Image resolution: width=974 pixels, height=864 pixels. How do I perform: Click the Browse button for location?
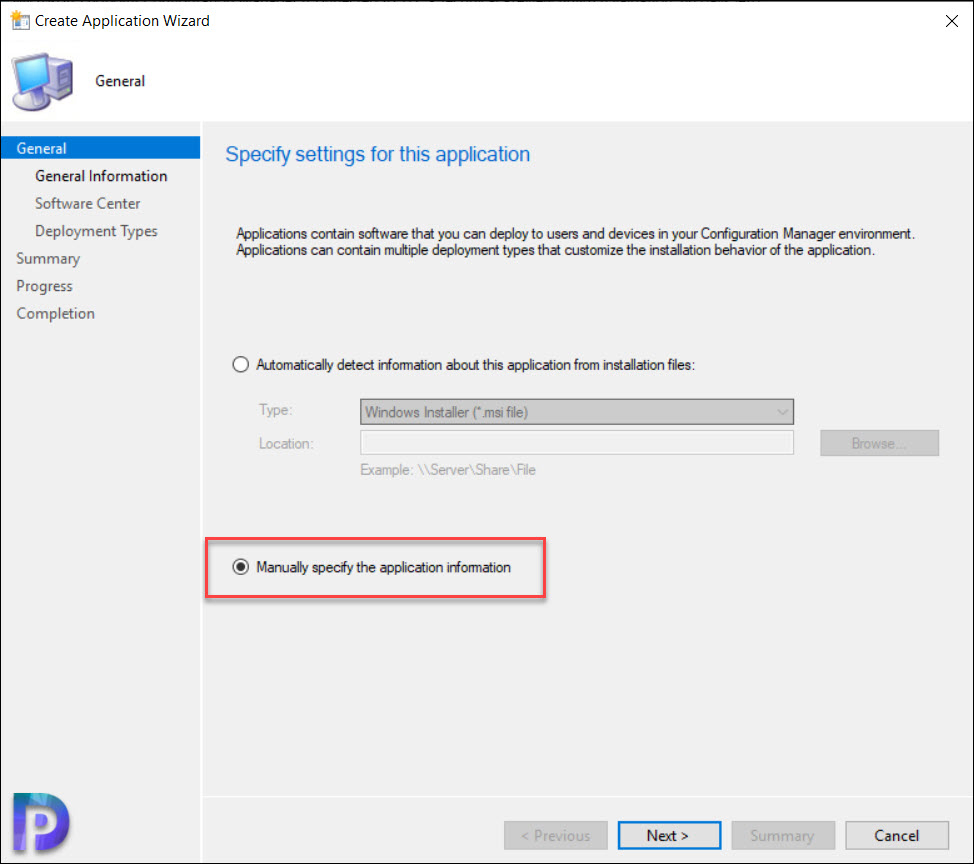(x=879, y=443)
